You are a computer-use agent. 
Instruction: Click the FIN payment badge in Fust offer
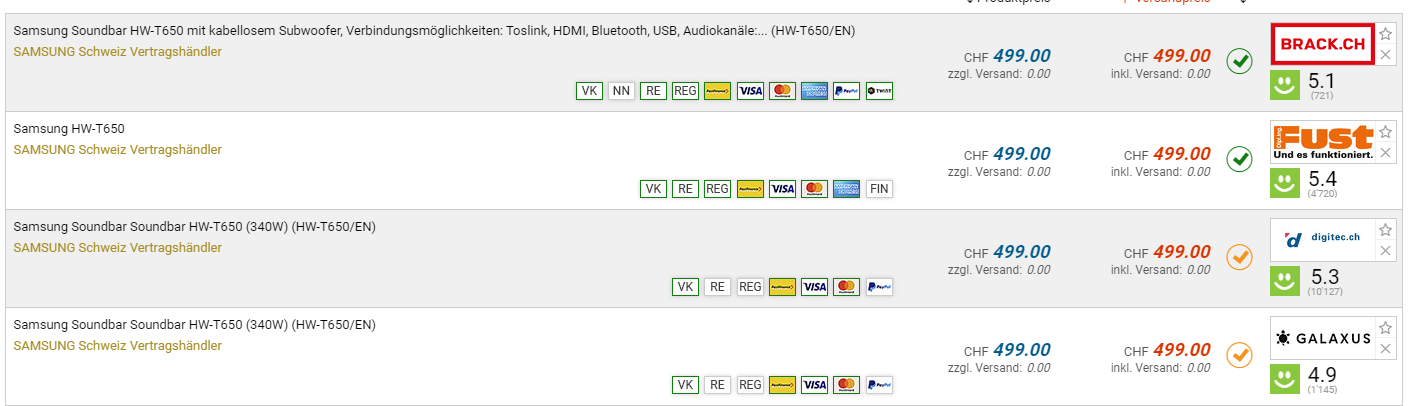point(879,189)
